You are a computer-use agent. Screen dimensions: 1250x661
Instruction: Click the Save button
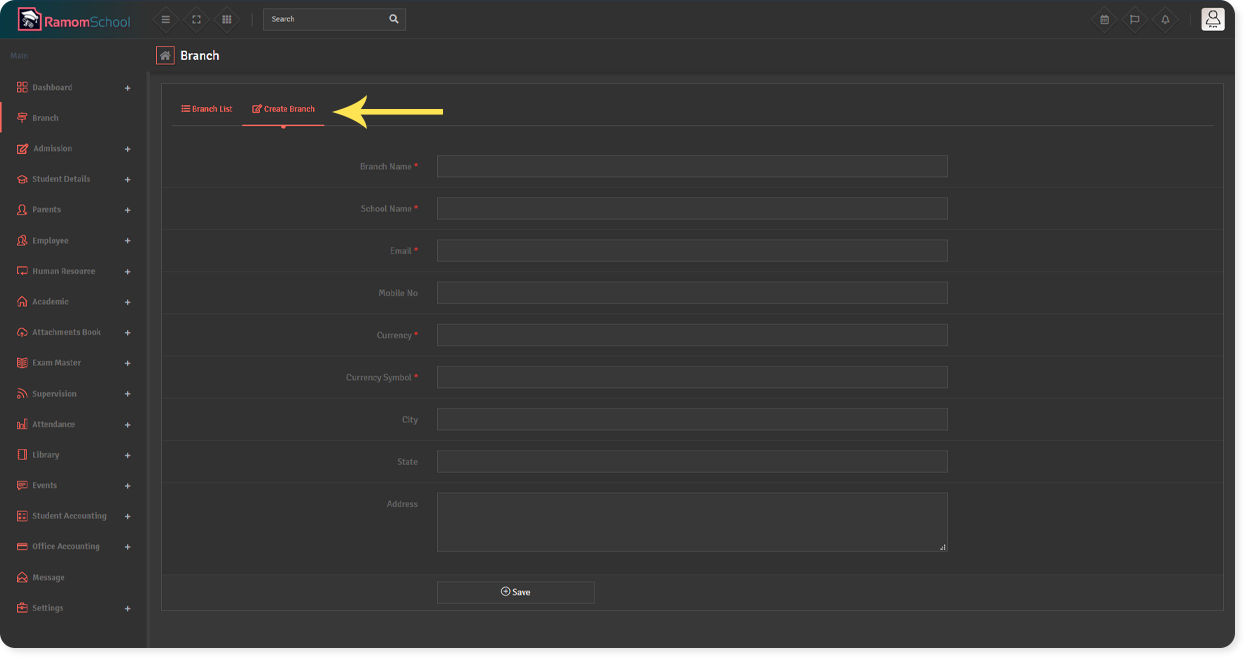(515, 592)
